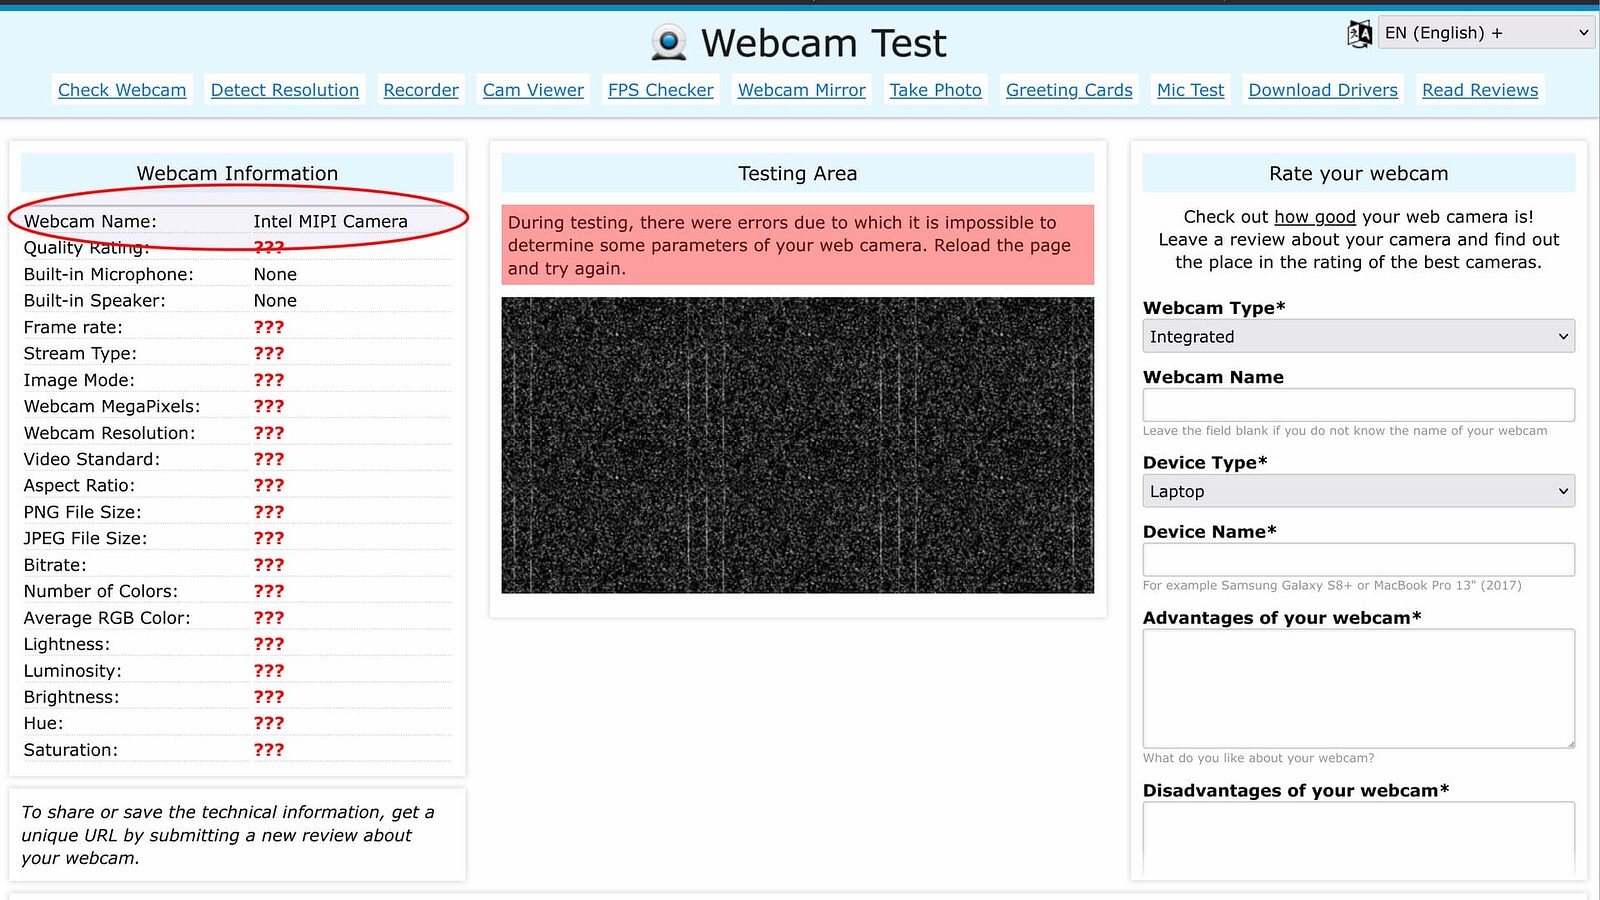Click the Device Name text field
Screen dimensions: 1600x900
1358,560
